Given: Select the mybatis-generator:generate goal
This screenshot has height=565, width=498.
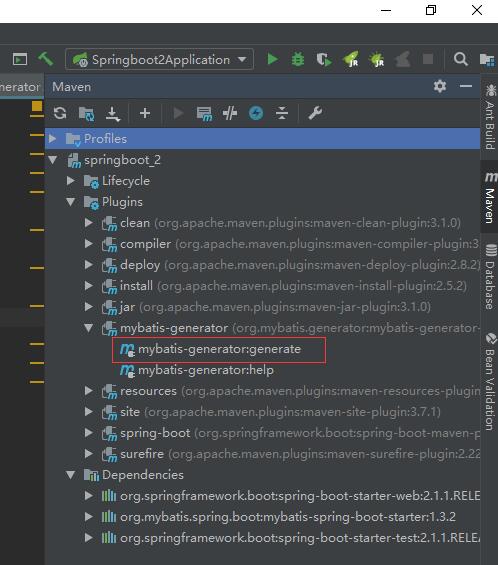Looking at the screenshot, I should pos(219,349).
